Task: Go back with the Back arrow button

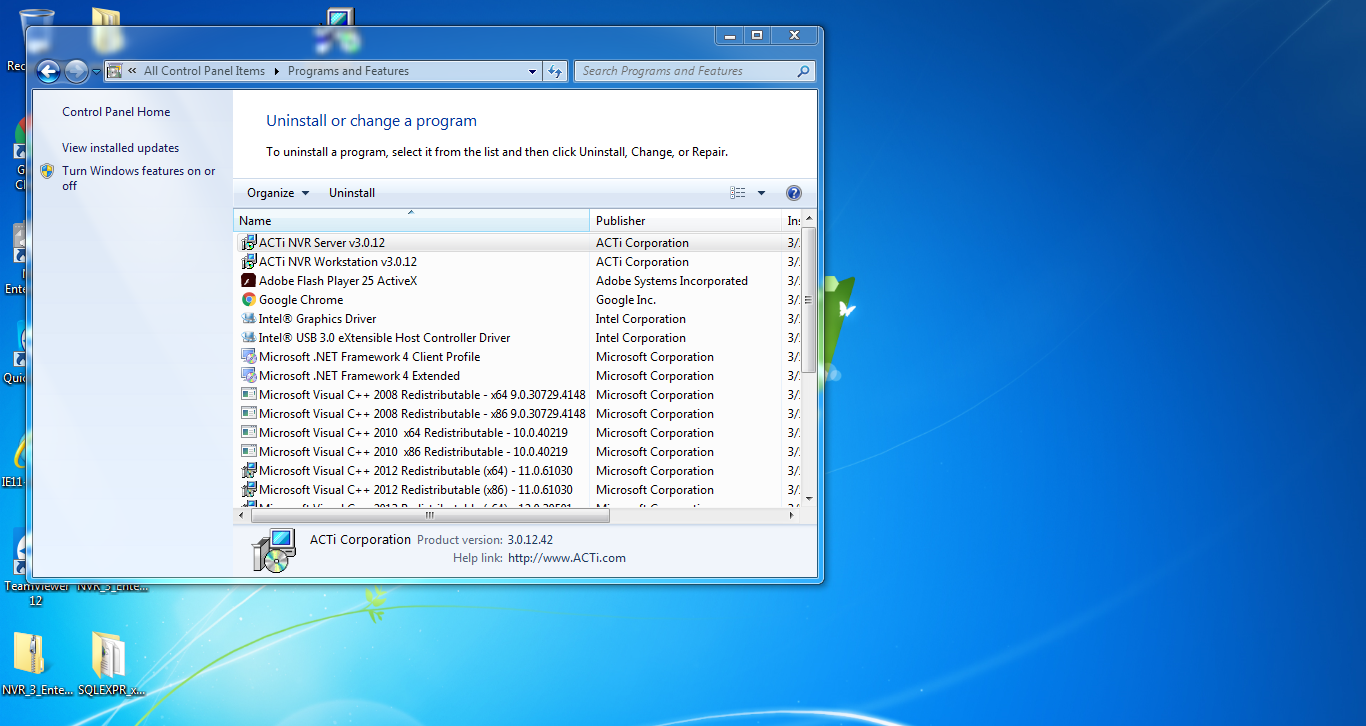Action: pyautogui.click(x=48, y=71)
